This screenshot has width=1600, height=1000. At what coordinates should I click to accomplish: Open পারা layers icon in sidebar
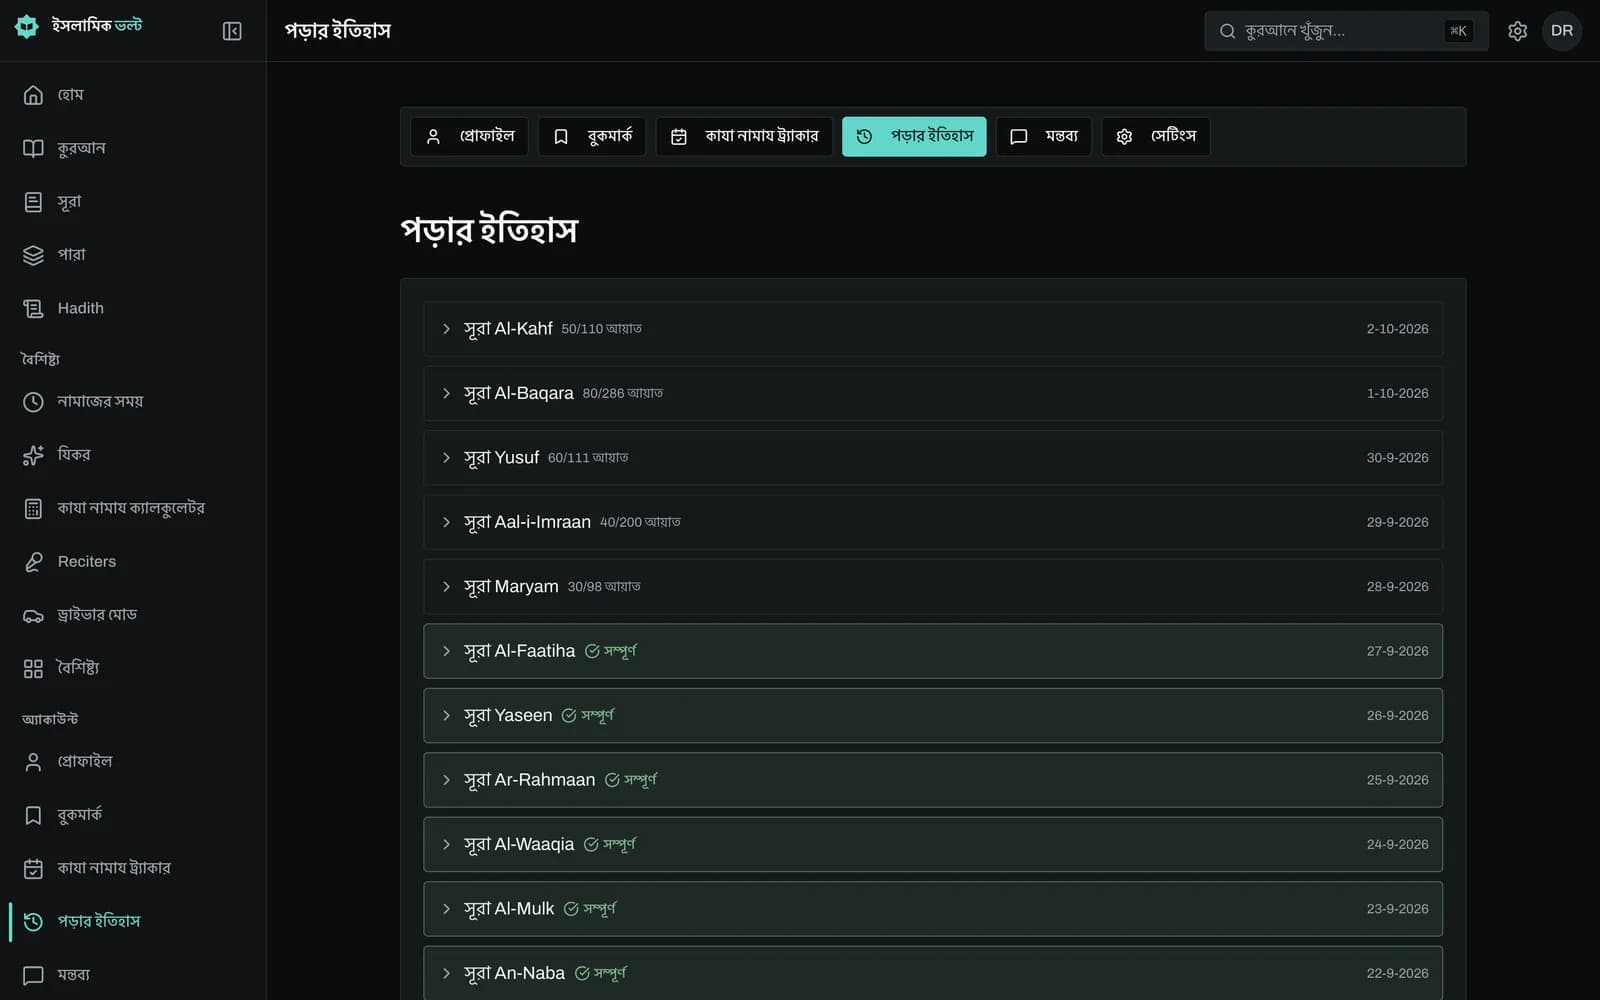coord(33,255)
